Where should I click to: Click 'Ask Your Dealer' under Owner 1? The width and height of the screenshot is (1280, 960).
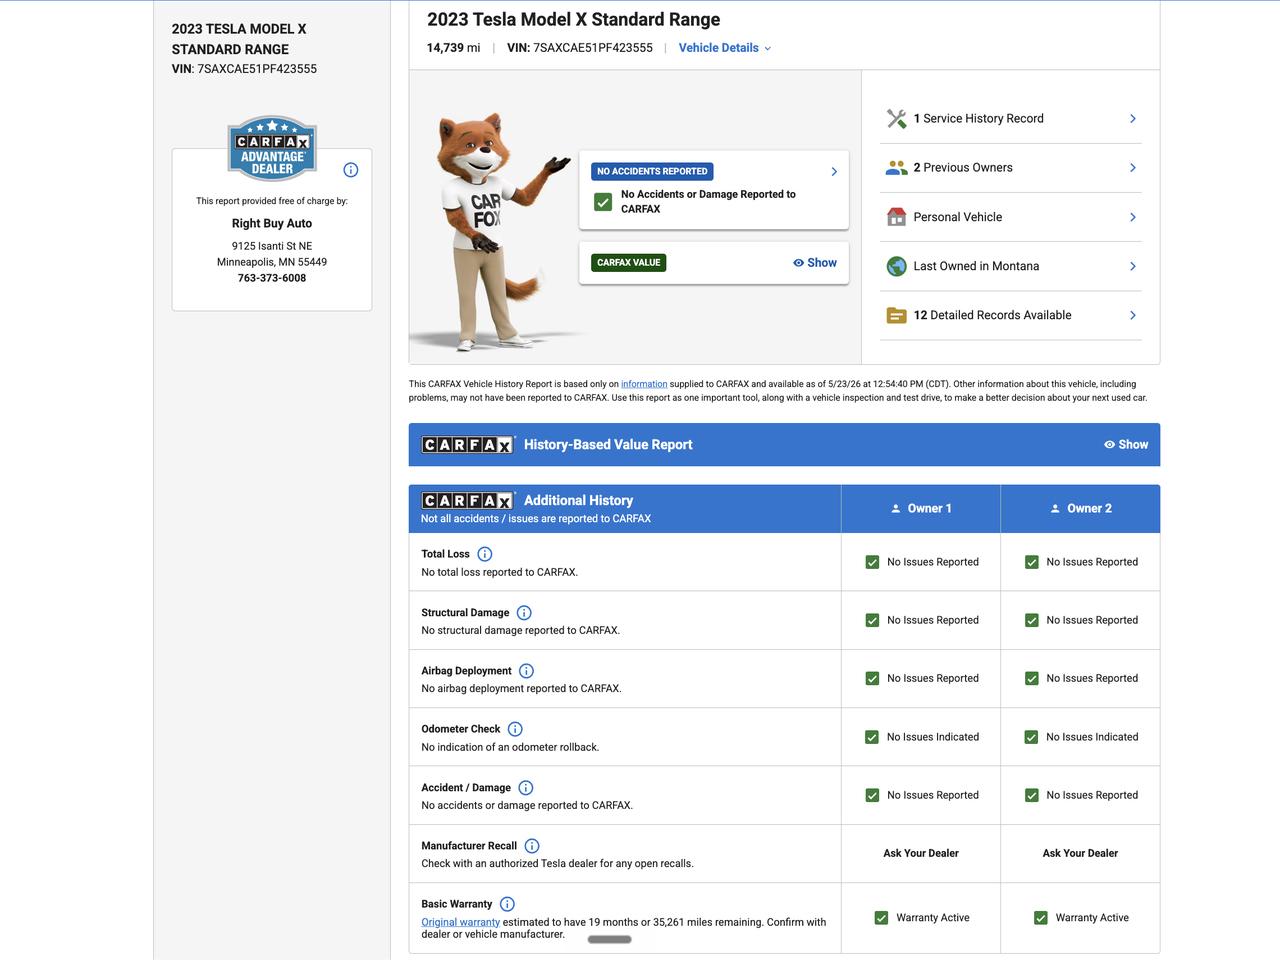921,854
